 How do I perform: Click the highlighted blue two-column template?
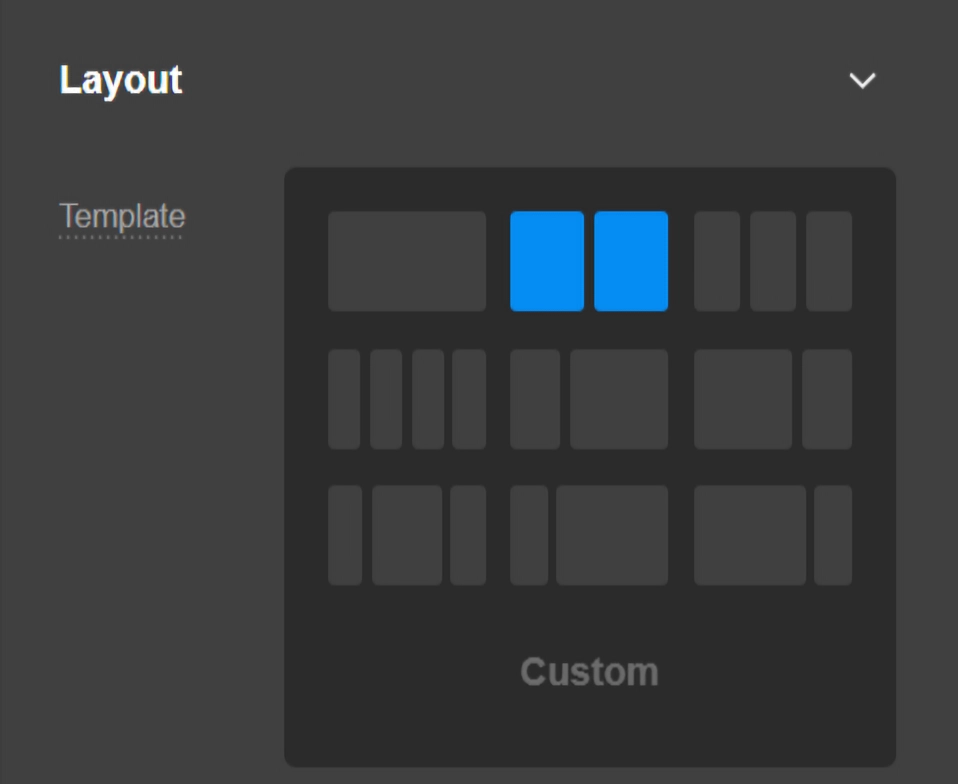(x=589, y=260)
